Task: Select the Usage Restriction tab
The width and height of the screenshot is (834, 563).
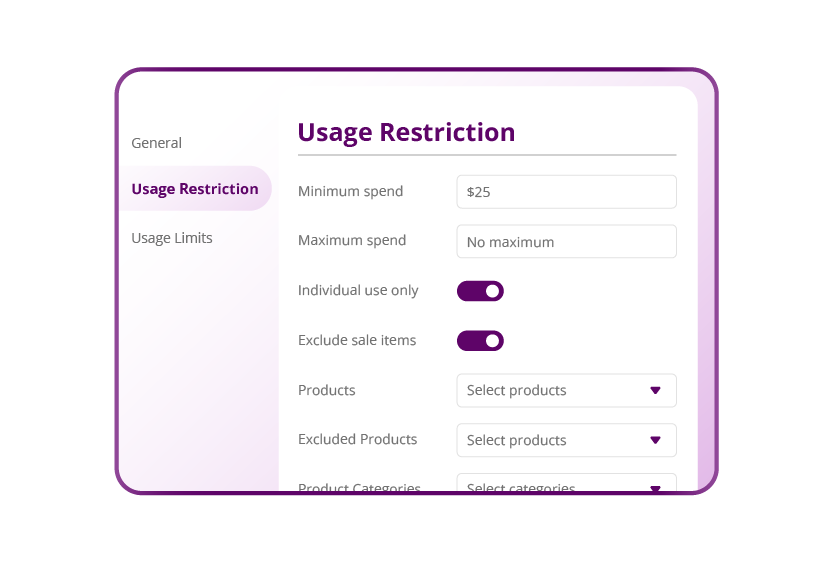Action: pyautogui.click(x=195, y=189)
